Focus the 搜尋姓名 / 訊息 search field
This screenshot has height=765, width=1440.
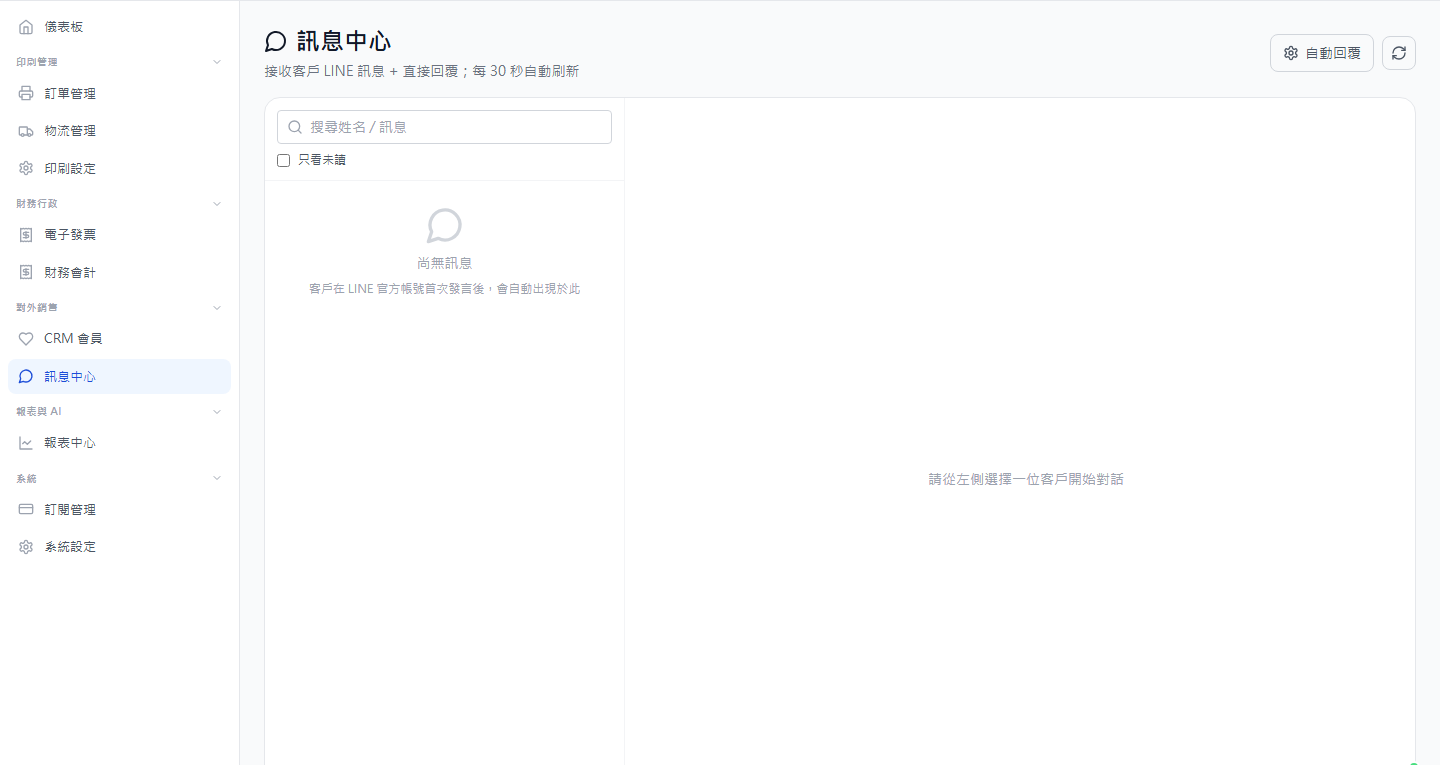pyautogui.click(x=444, y=127)
